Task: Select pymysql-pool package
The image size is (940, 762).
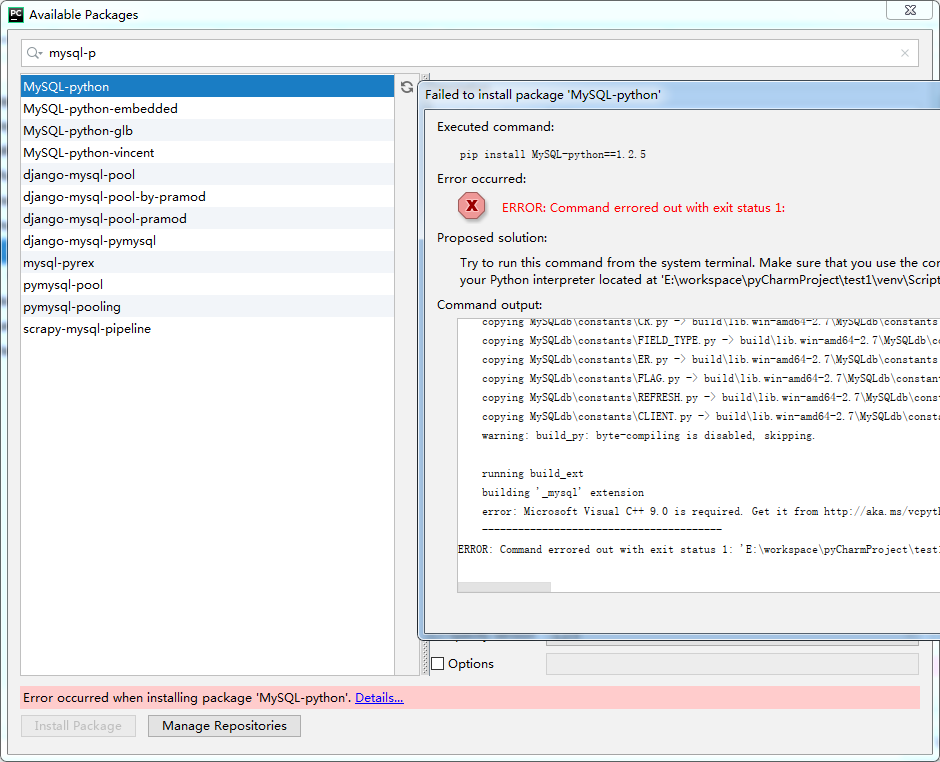Action: [x=207, y=284]
